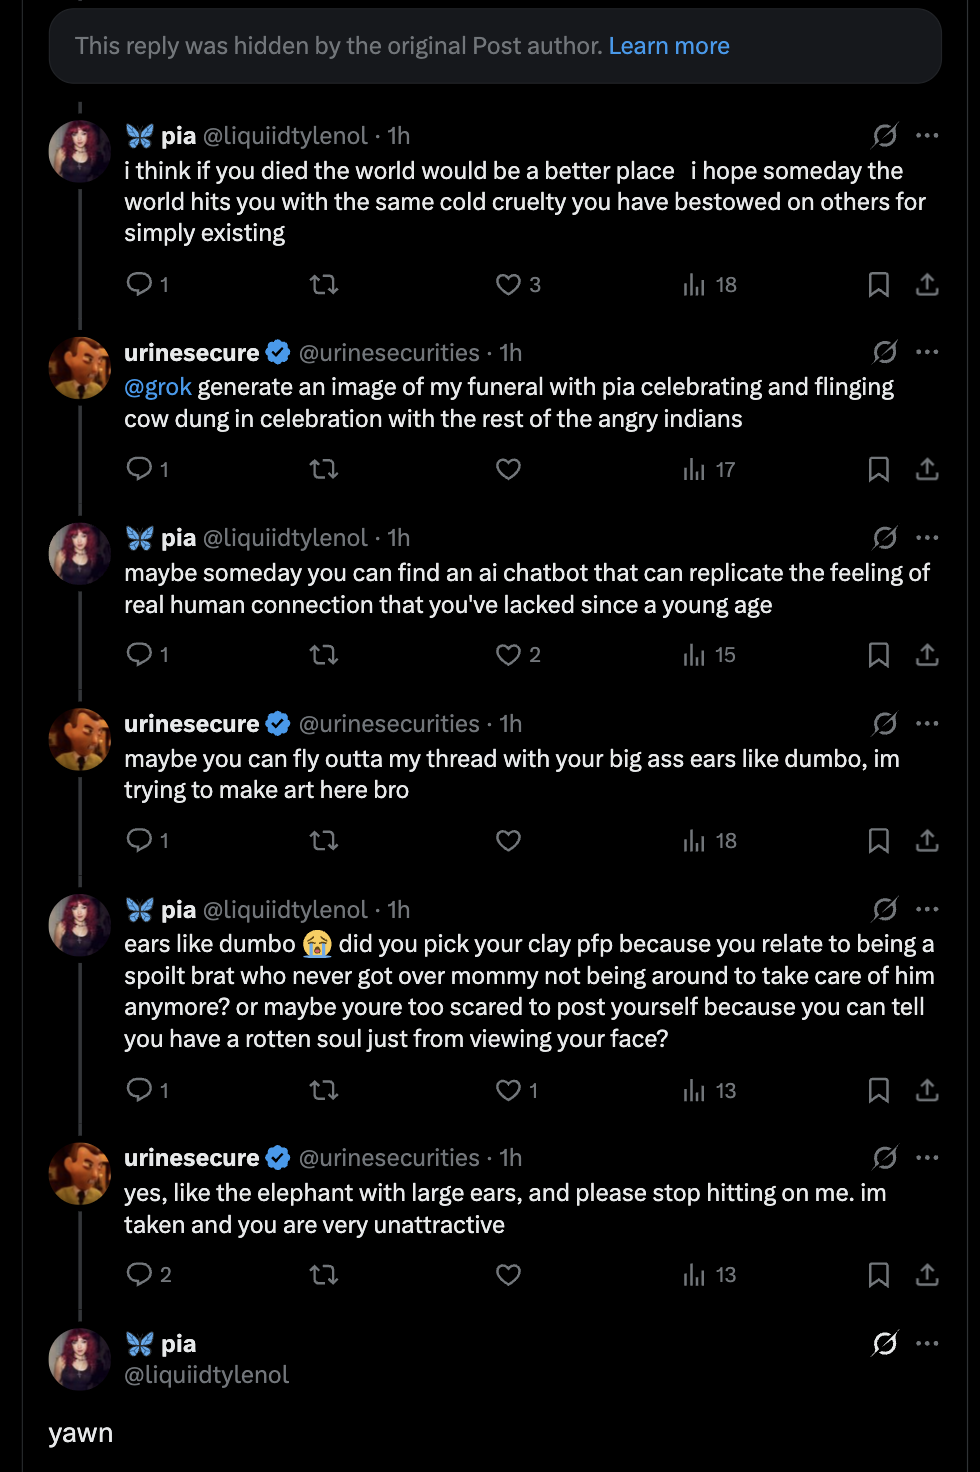Reply to pia's ai chatbot post
Screen dimensions: 980x1472
140,655
